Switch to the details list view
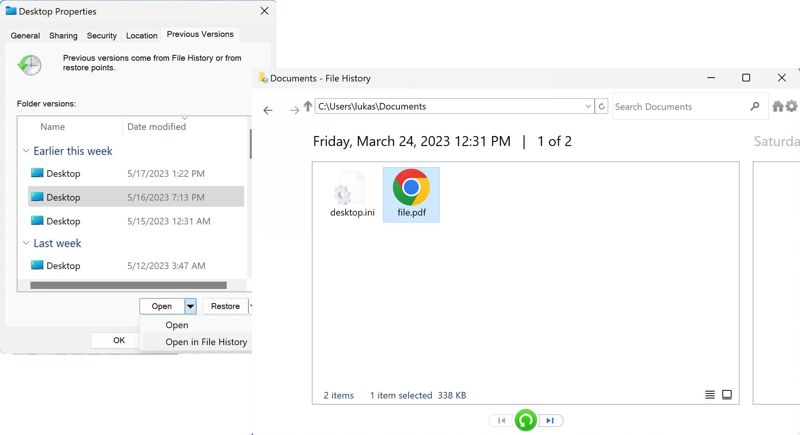Screen dimensions: 800x435 click(710, 395)
